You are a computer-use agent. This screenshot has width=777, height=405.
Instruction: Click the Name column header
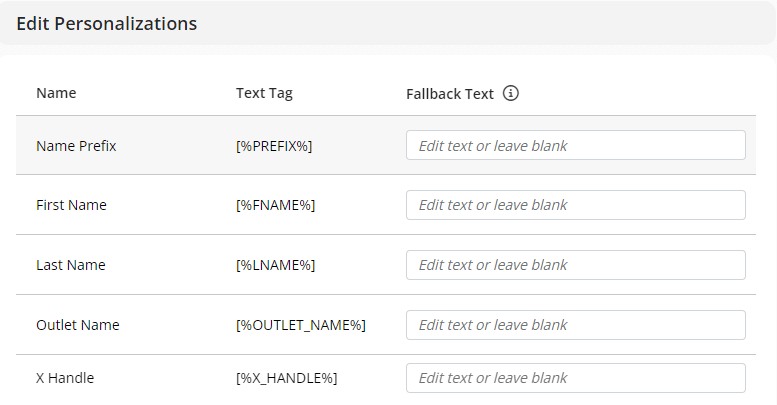coord(56,93)
